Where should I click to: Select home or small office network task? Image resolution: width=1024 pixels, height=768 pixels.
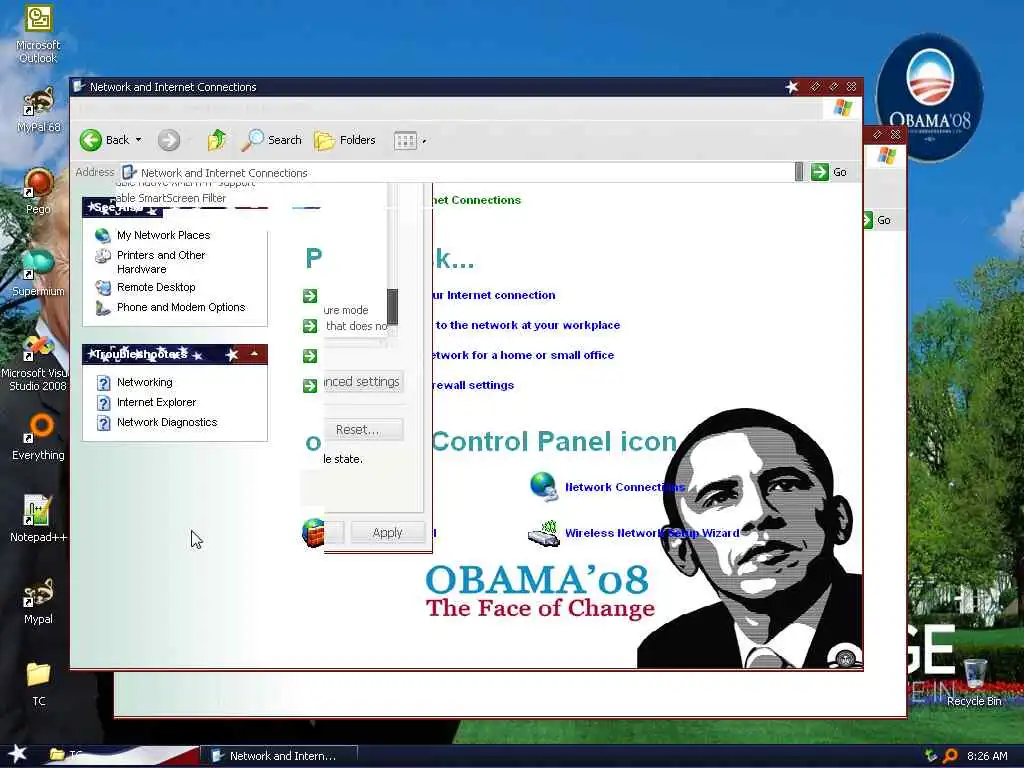523,355
